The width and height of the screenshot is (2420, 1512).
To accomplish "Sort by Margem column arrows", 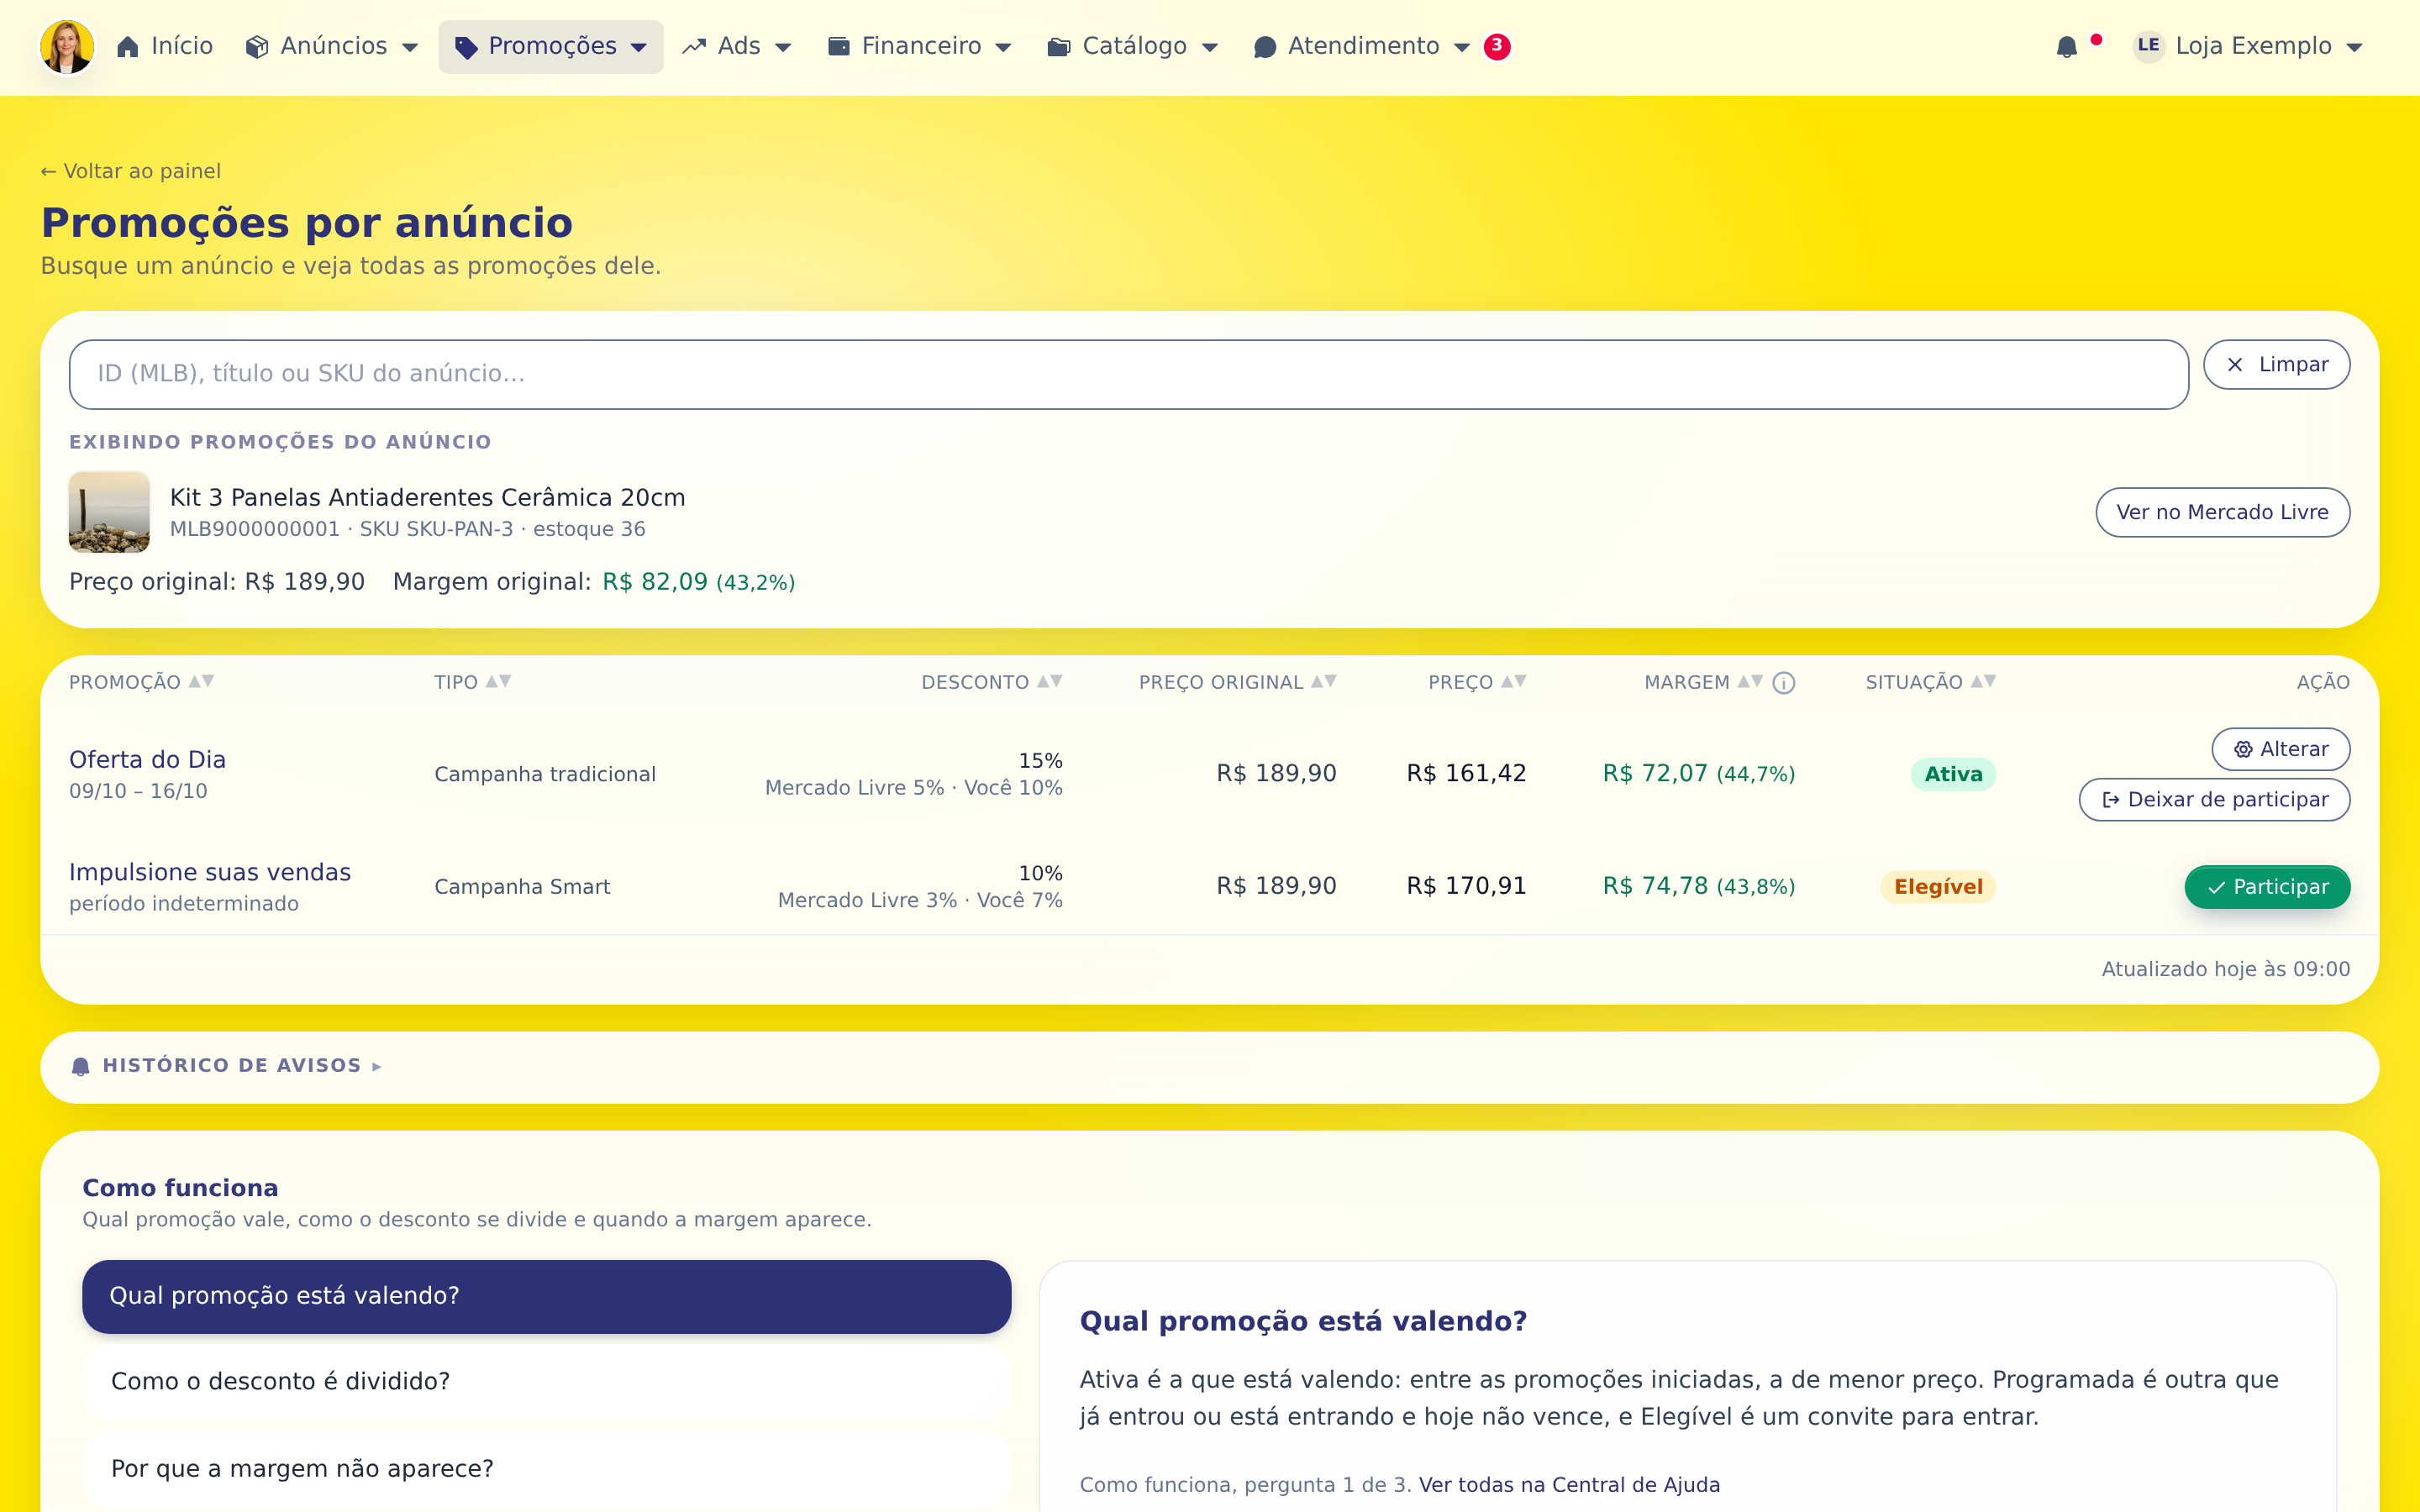I will pyautogui.click(x=1750, y=682).
